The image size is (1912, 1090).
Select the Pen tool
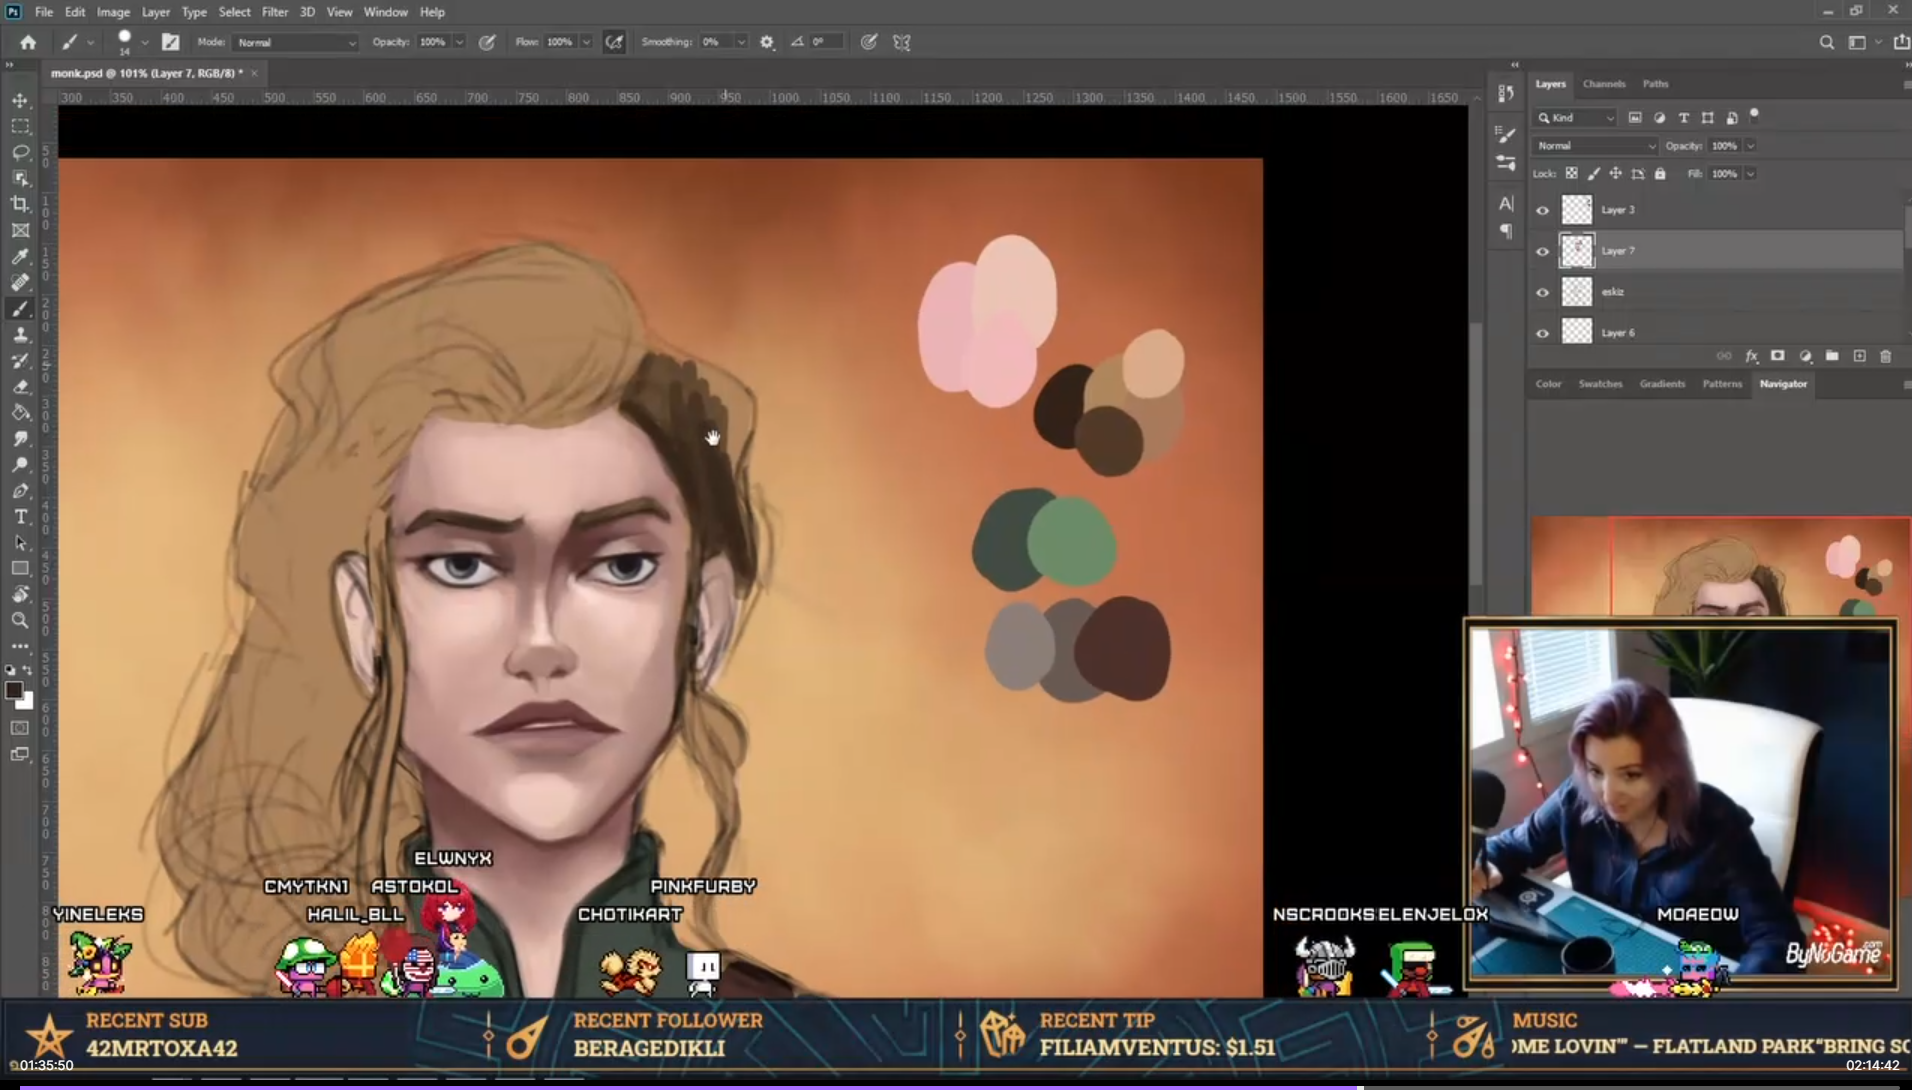pyautogui.click(x=20, y=491)
